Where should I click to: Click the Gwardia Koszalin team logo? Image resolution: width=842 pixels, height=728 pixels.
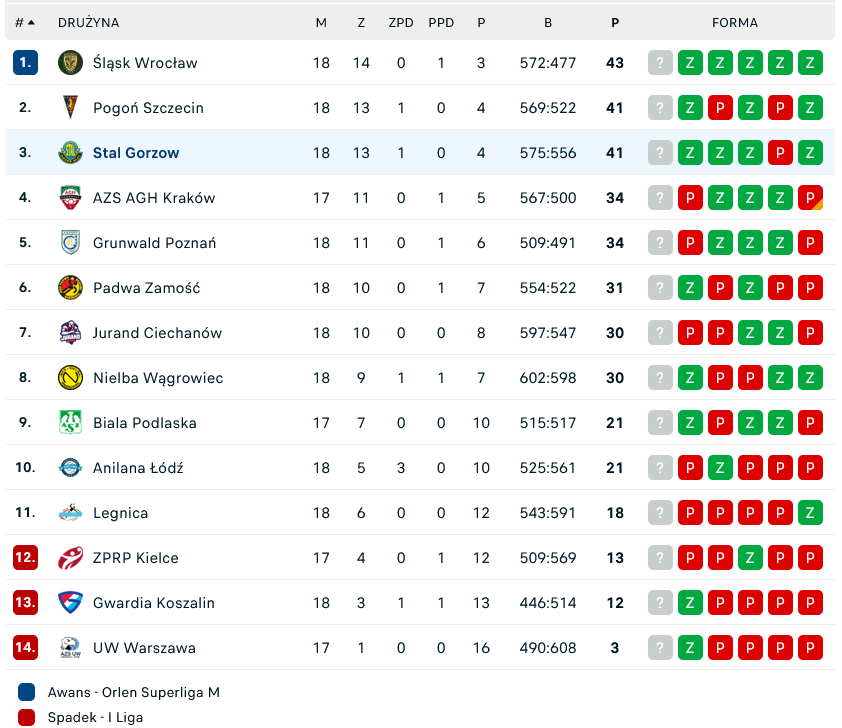[x=70, y=602]
